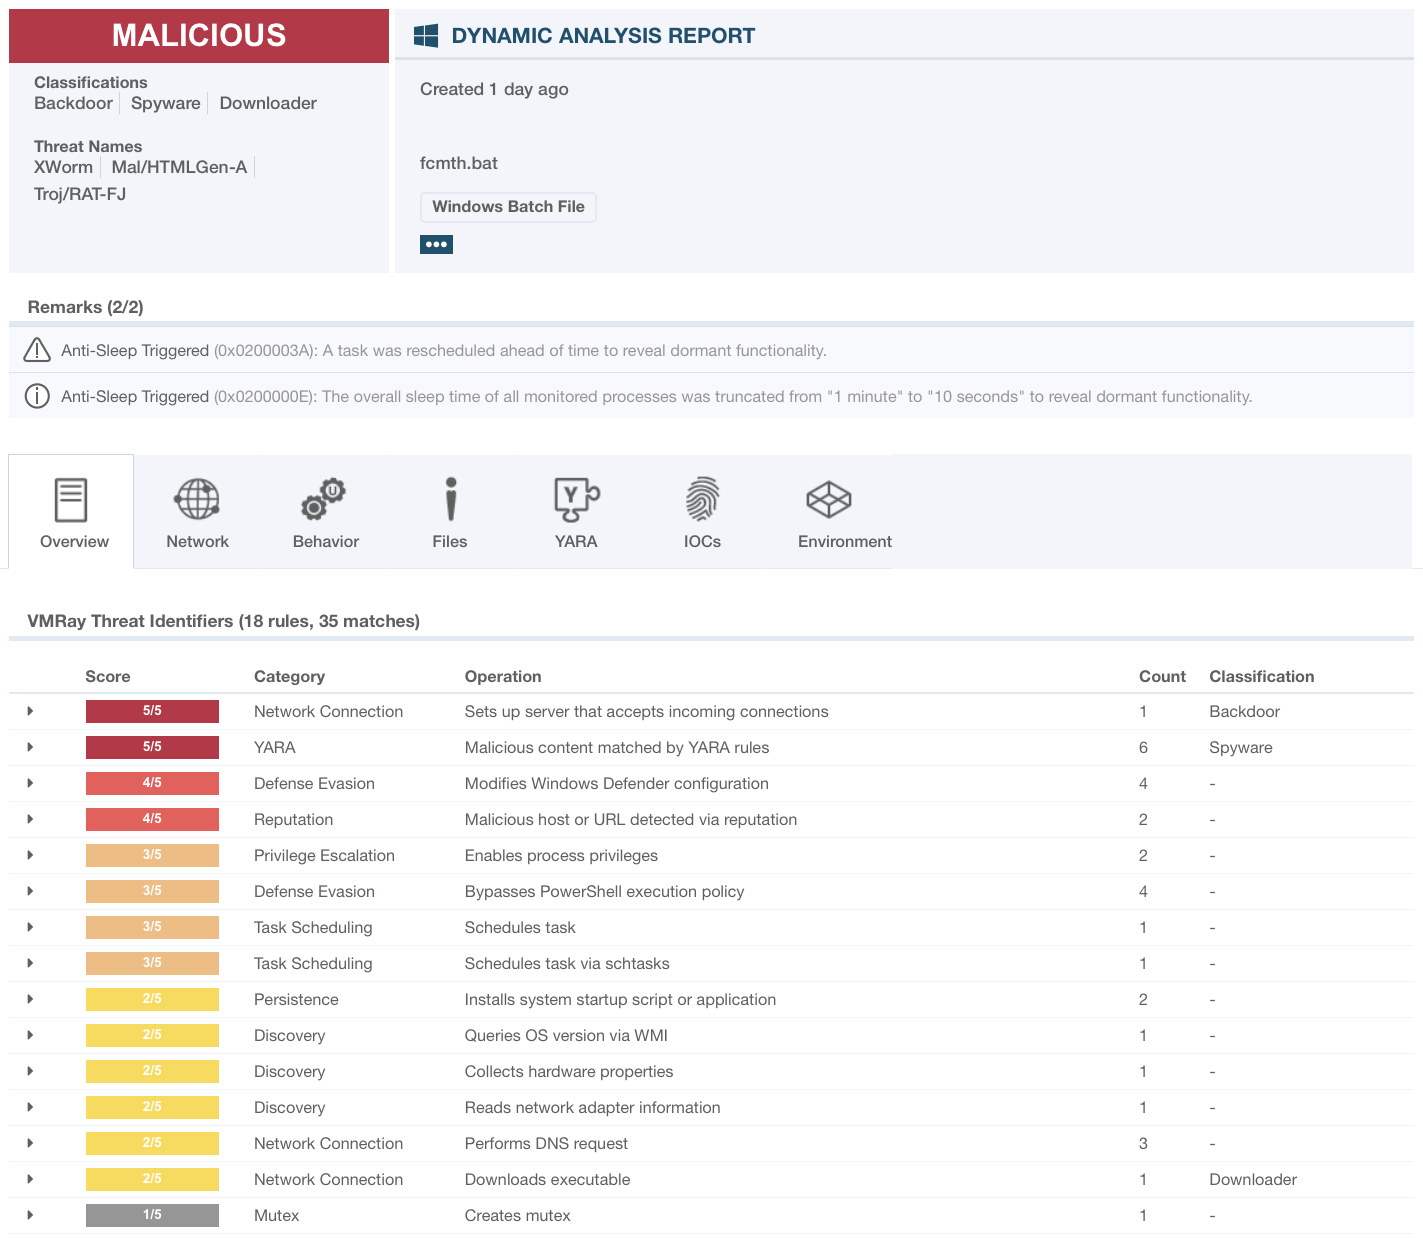The image size is (1423, 1238).
Task: Expand the 'Installs system startup script' row
Action: point(30,999)
